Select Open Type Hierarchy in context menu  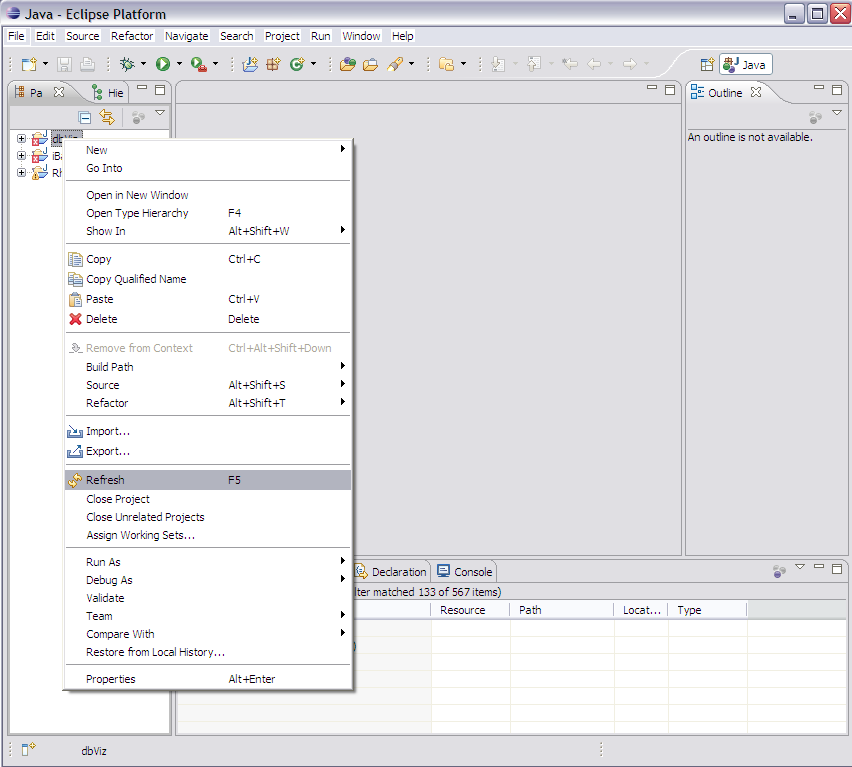click(208, 213)
